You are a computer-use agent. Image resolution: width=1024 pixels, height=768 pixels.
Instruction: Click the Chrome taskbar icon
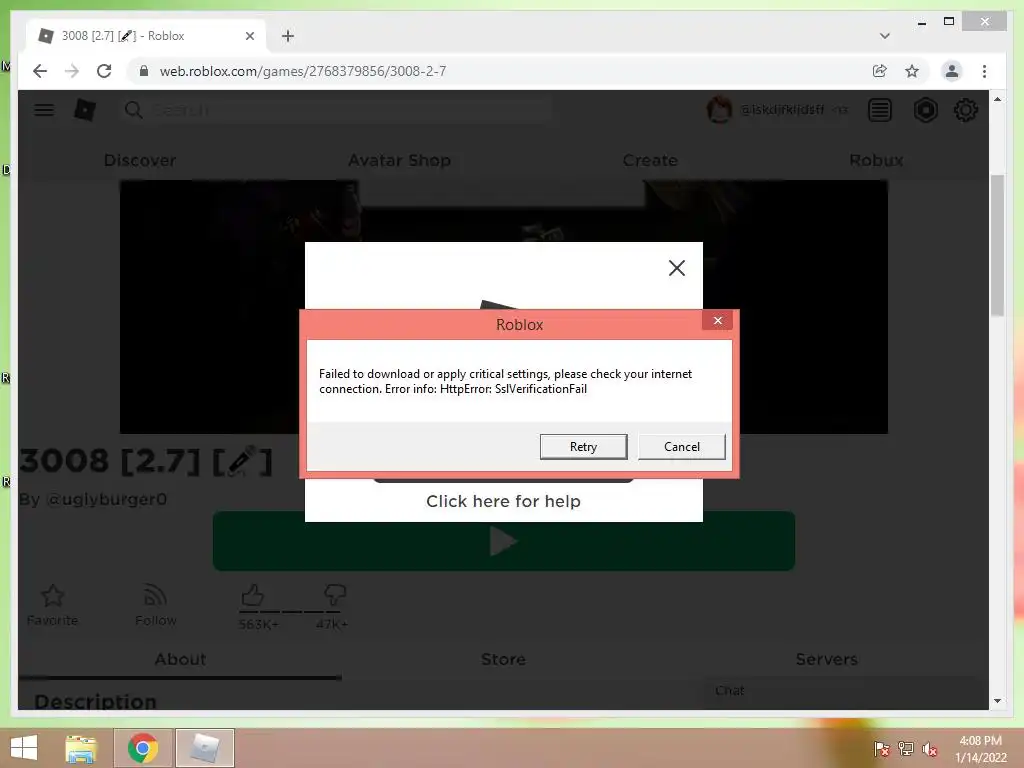coord(143,748)
